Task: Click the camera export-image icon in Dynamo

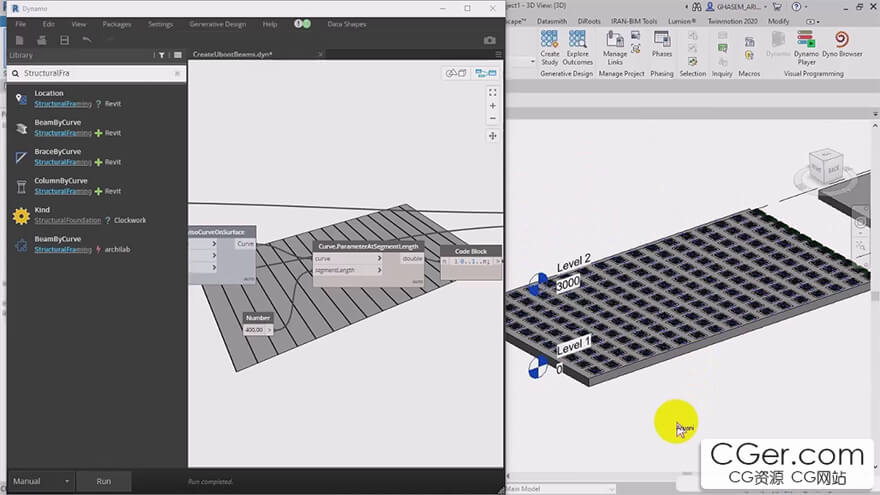Action: [489, 40]
